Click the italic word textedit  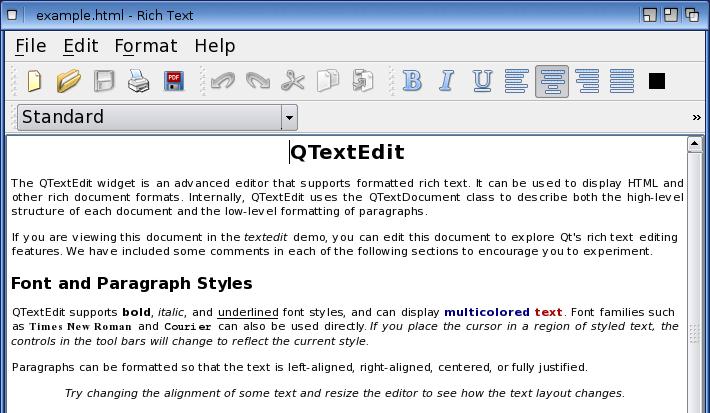pyautogui.click(x=265, y=237)
